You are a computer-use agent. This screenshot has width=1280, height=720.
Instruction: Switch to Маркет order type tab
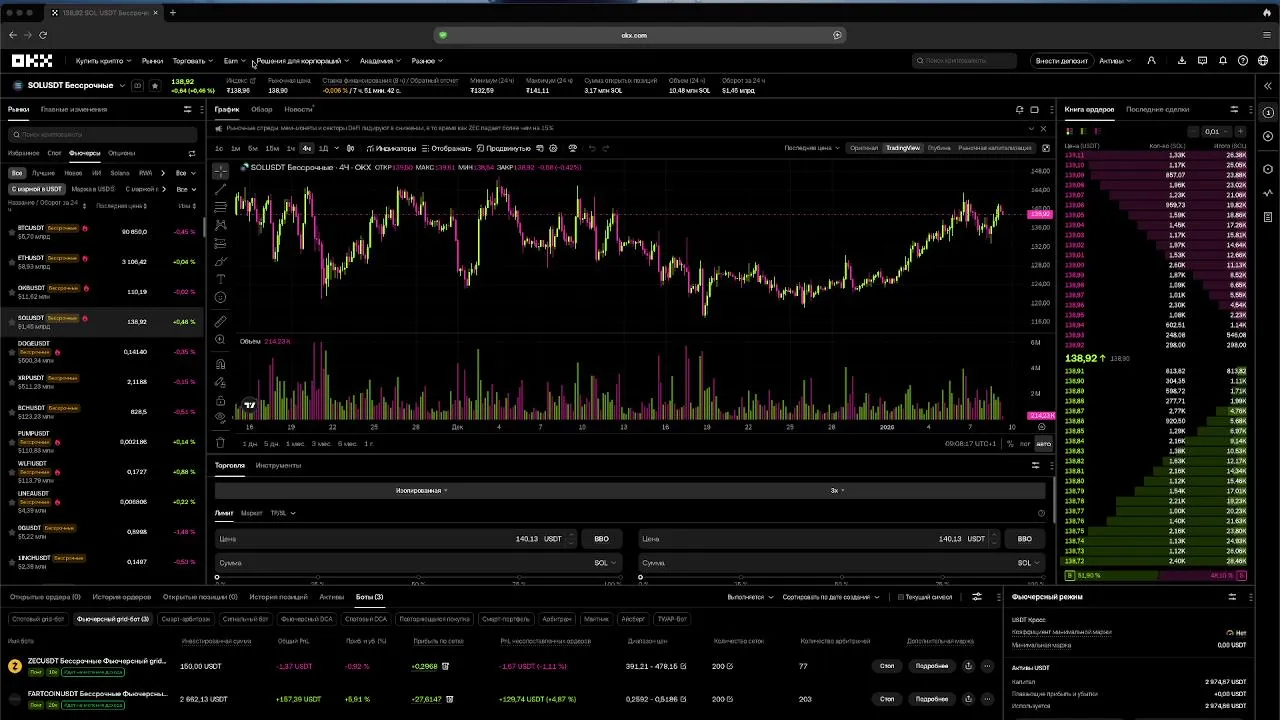(251, 513)
